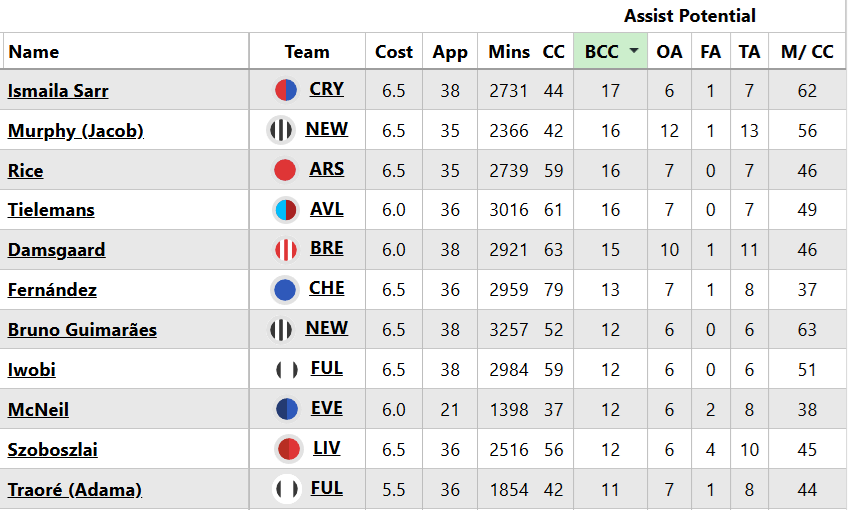Click the Aston Villa badge icon
Viewport: 856px width, 510px height.
click(x=285, y=210)
